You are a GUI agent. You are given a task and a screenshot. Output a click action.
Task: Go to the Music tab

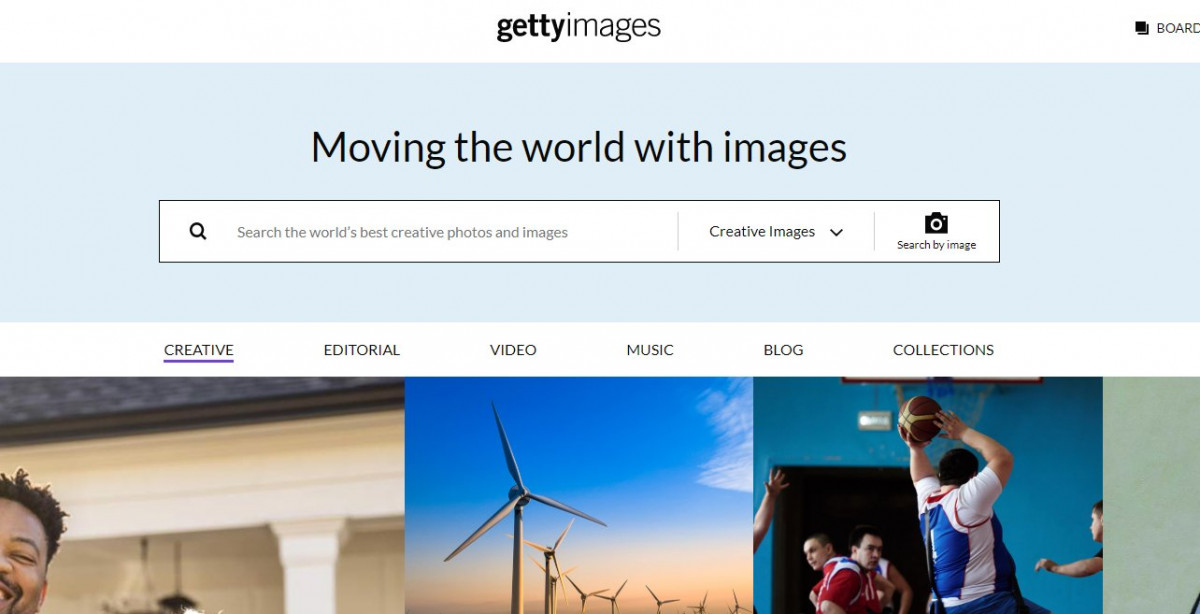[x=650, y=350]
